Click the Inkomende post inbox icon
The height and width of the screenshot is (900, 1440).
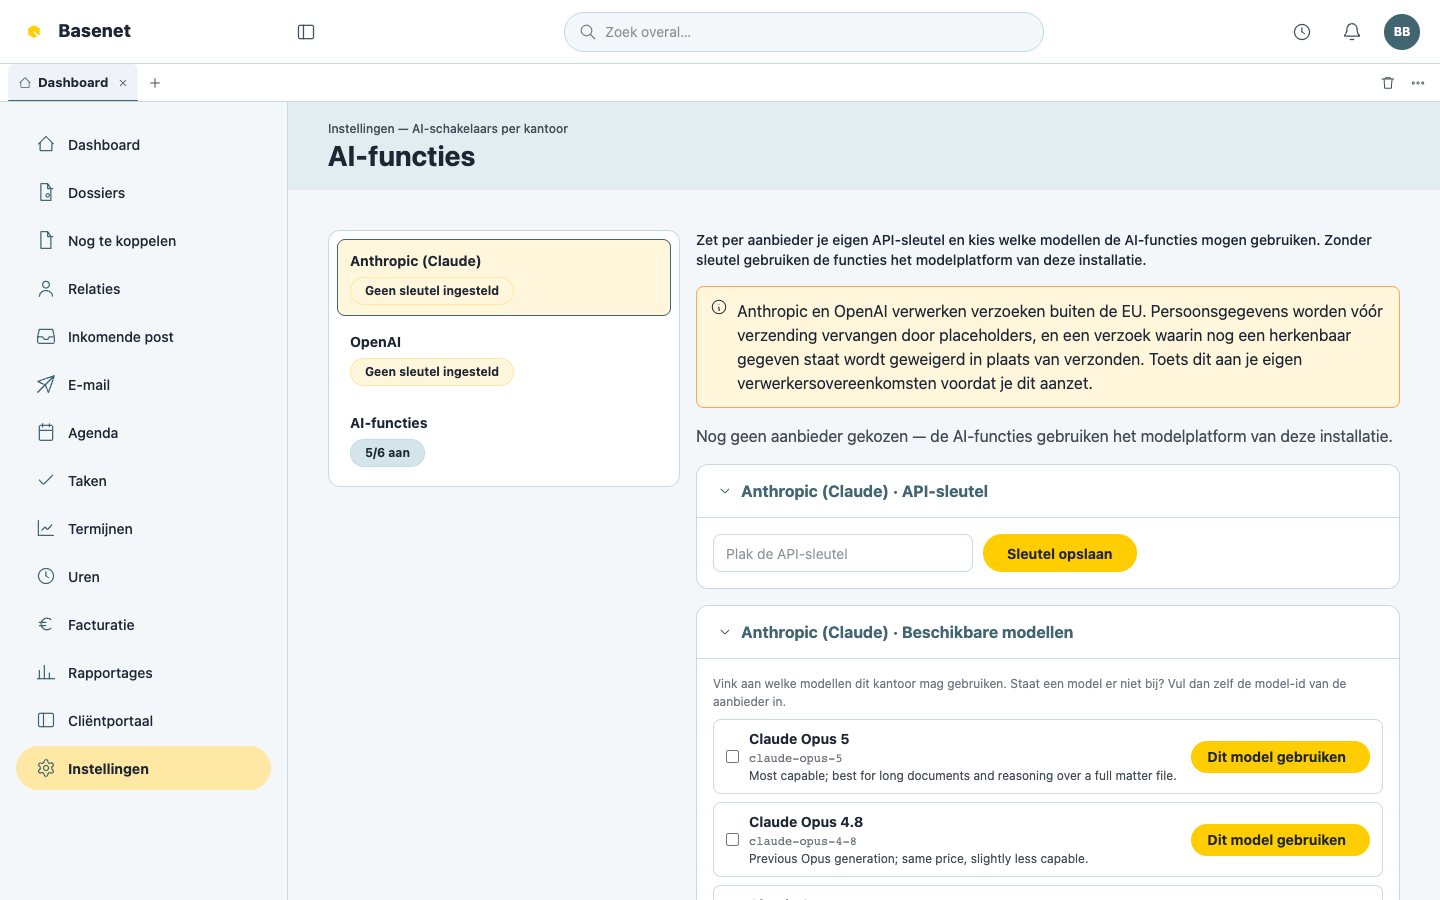tap(46, 336)
